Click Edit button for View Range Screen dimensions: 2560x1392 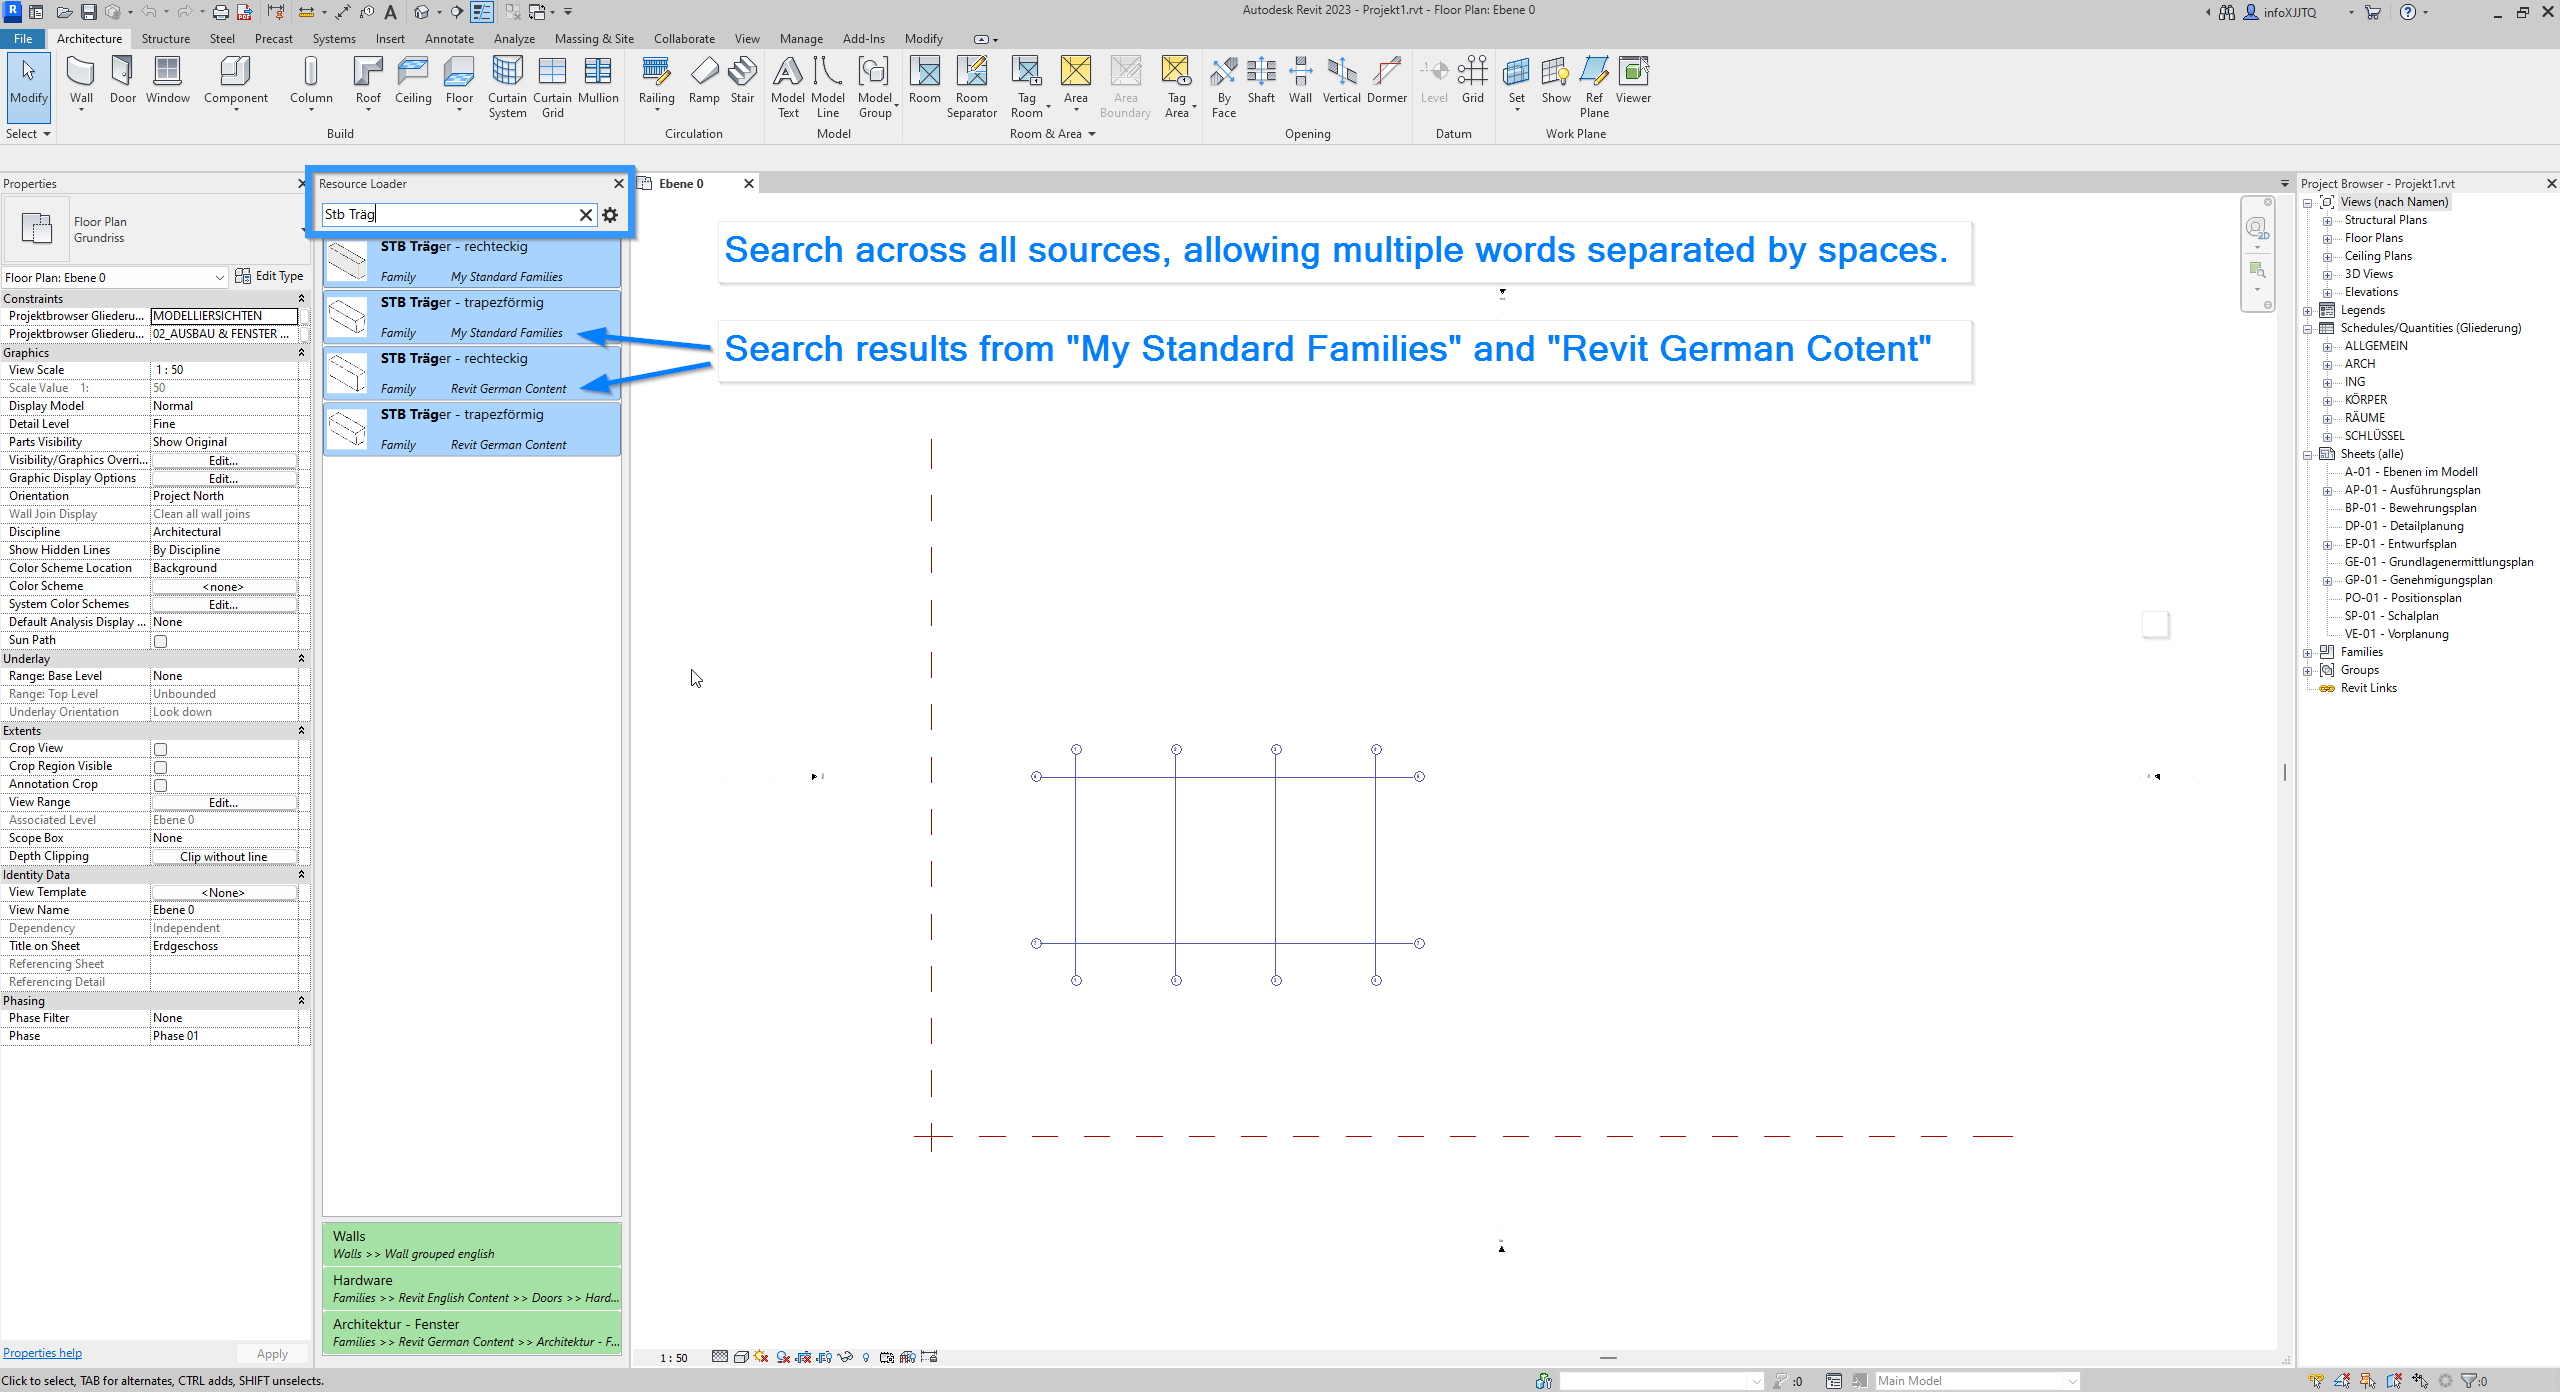(223, 803)
